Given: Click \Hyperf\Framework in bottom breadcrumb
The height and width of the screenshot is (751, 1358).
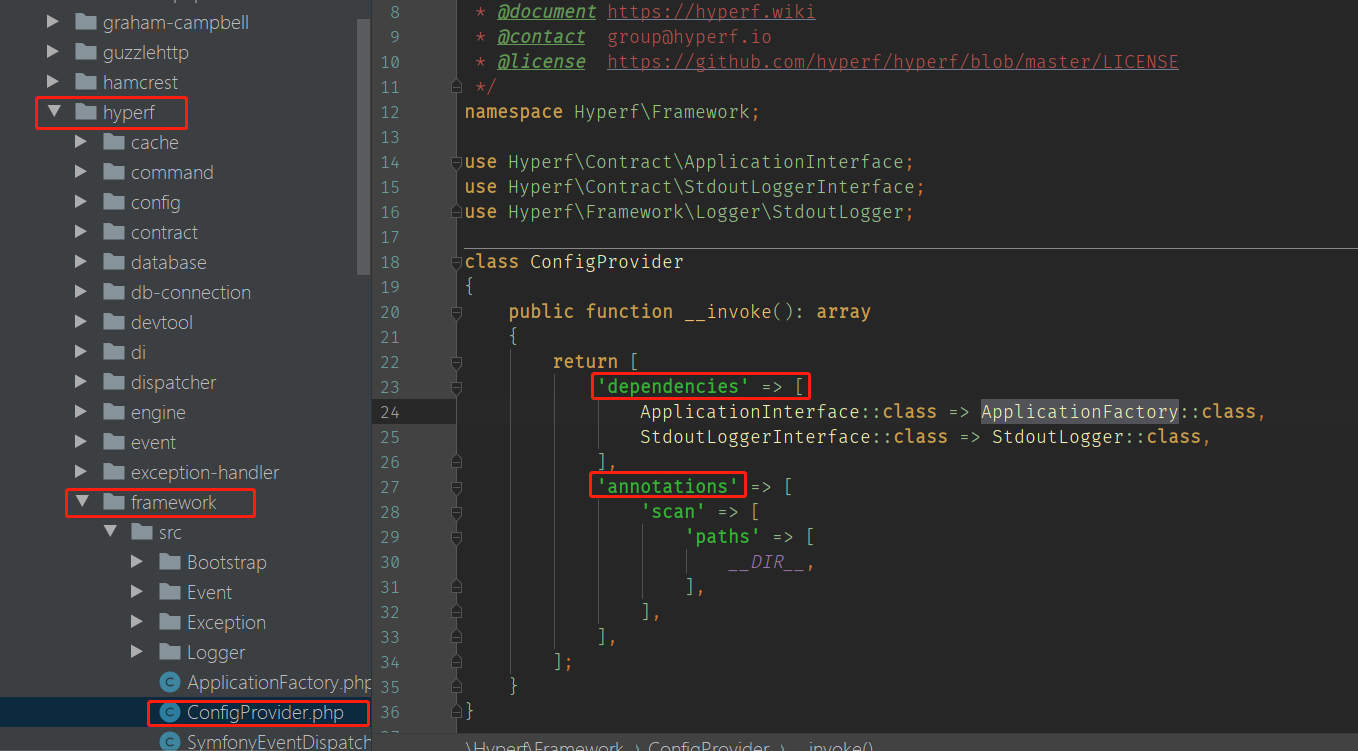Looking at the screenshot, I should point(544,745).
